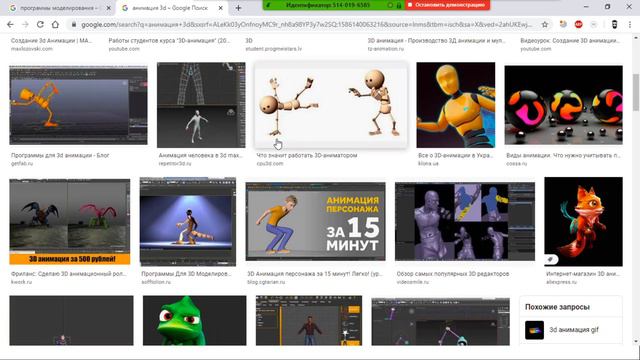Open a new browser tab
Screen dimensions: 640x360
coord(238,8)
